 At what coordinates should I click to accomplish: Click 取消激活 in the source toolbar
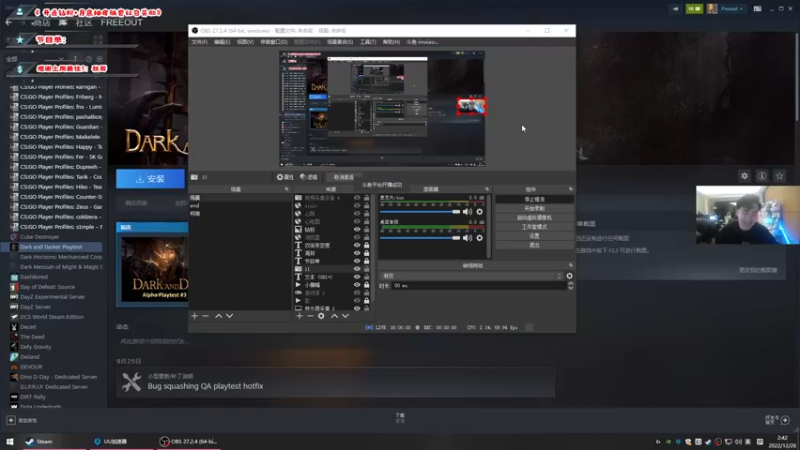pyautogui.click(x=343, y=177)
